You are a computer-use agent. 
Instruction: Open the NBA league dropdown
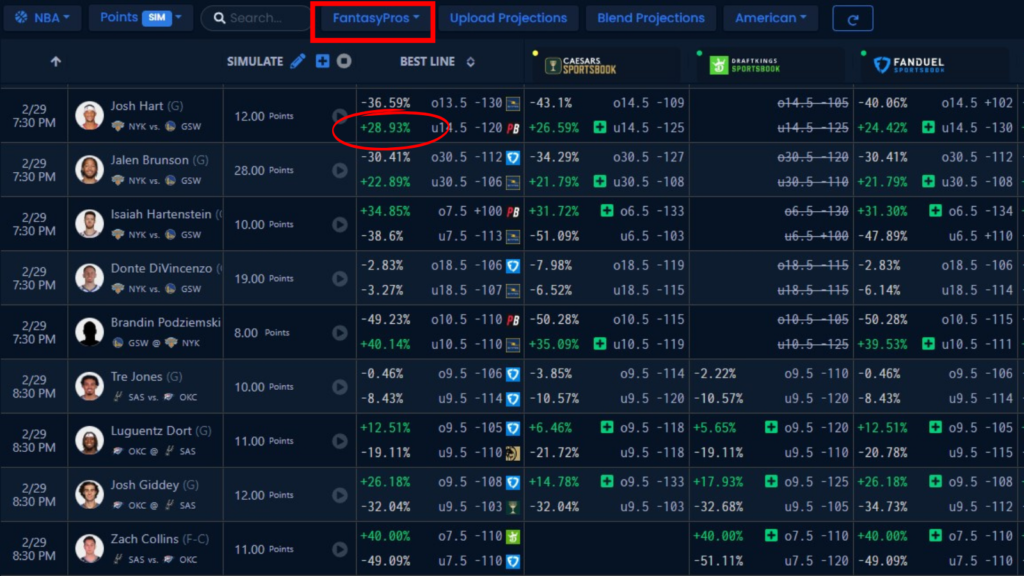point(42,18)
